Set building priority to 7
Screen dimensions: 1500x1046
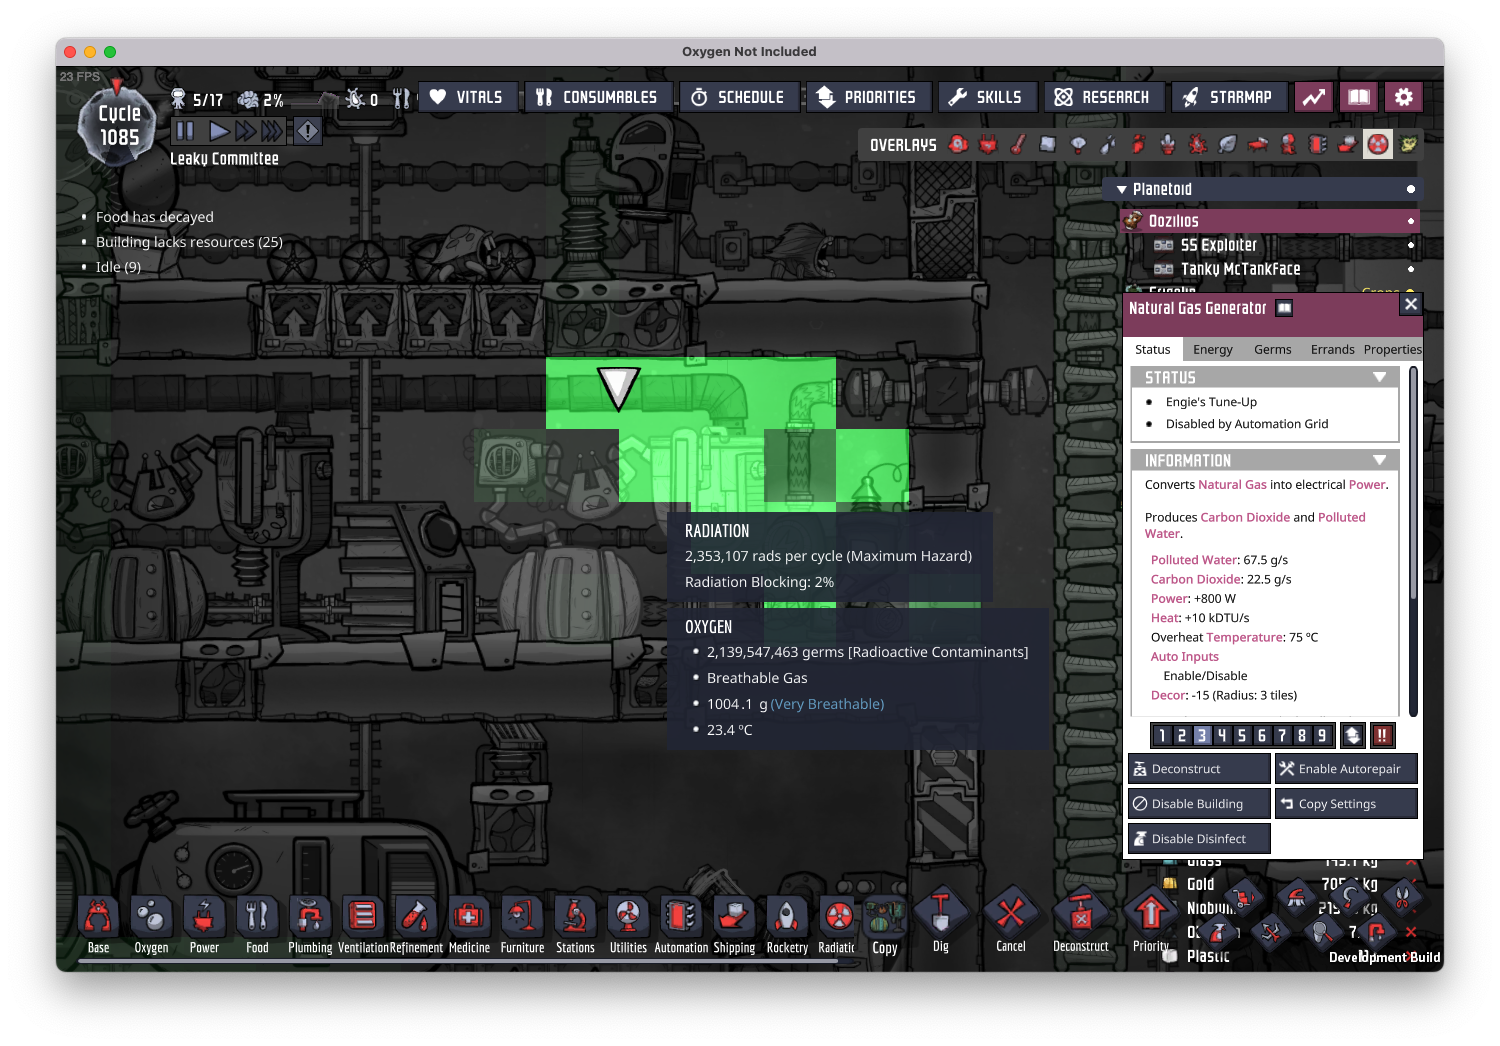pos(1282,736)
